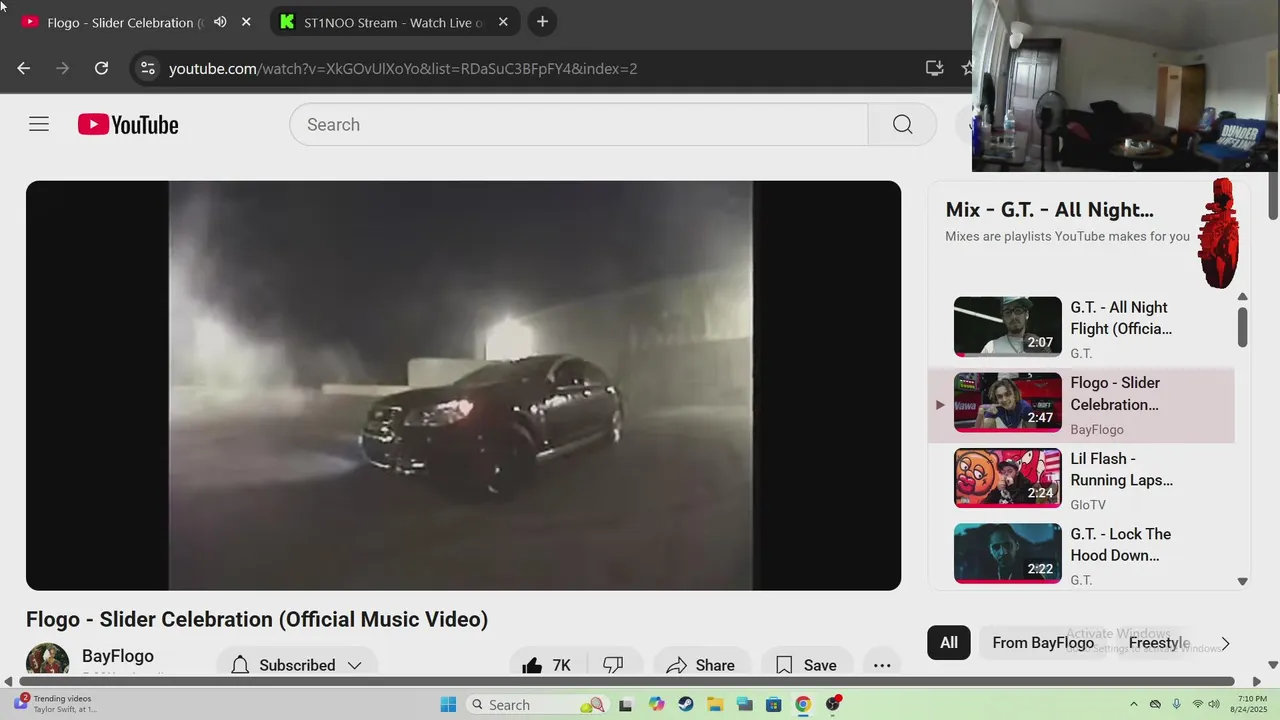Open Copilot from the taskbar
The height and width of the screenshot is (720, 1280).
[656, 704]
